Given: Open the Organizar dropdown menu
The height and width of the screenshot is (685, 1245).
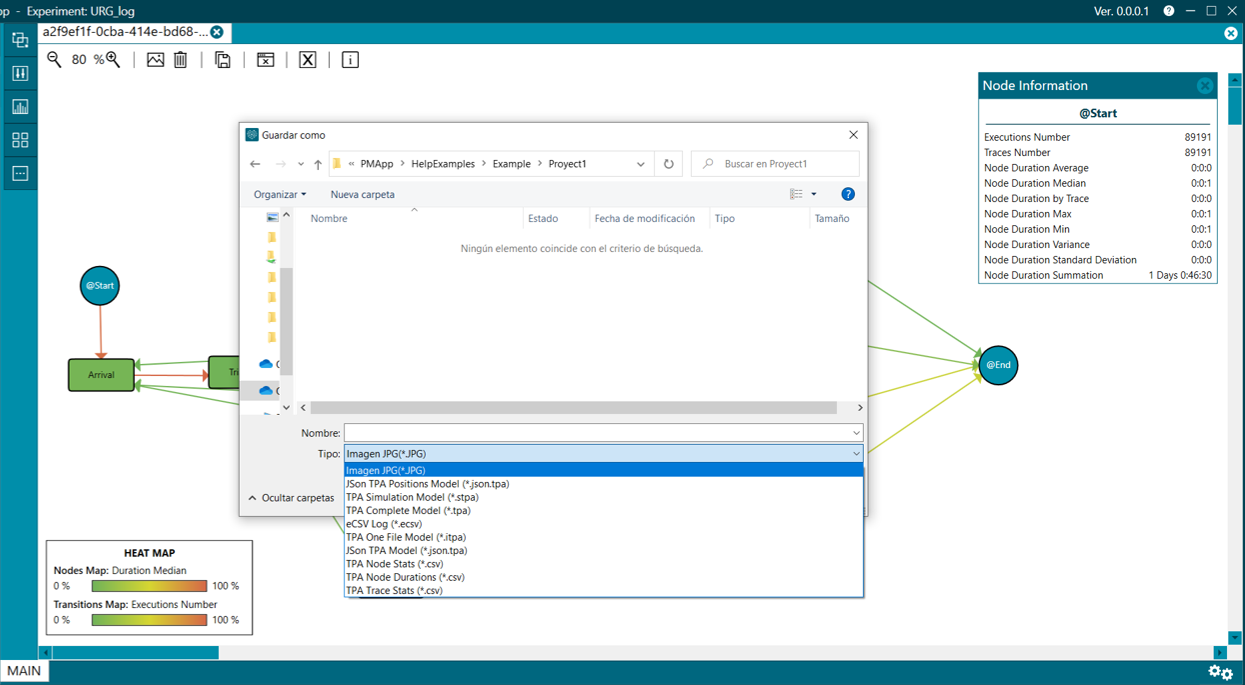Looking at the screenshot, I should (x=280, y=194).
